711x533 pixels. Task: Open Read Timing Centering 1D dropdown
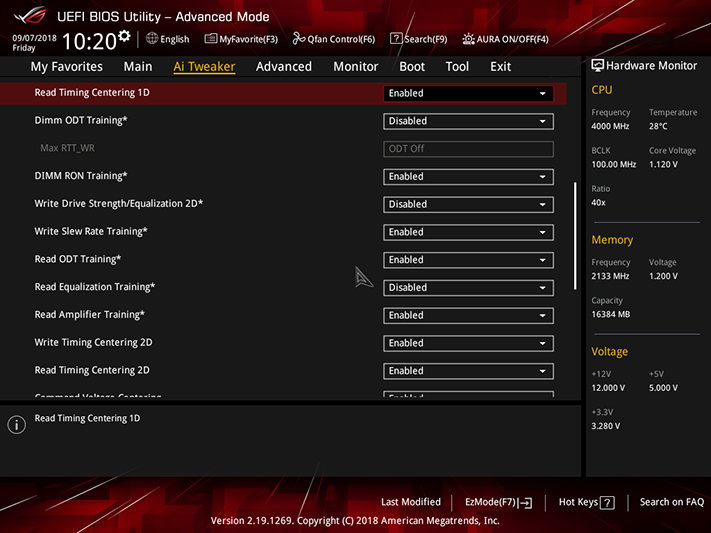pos(468,93)
